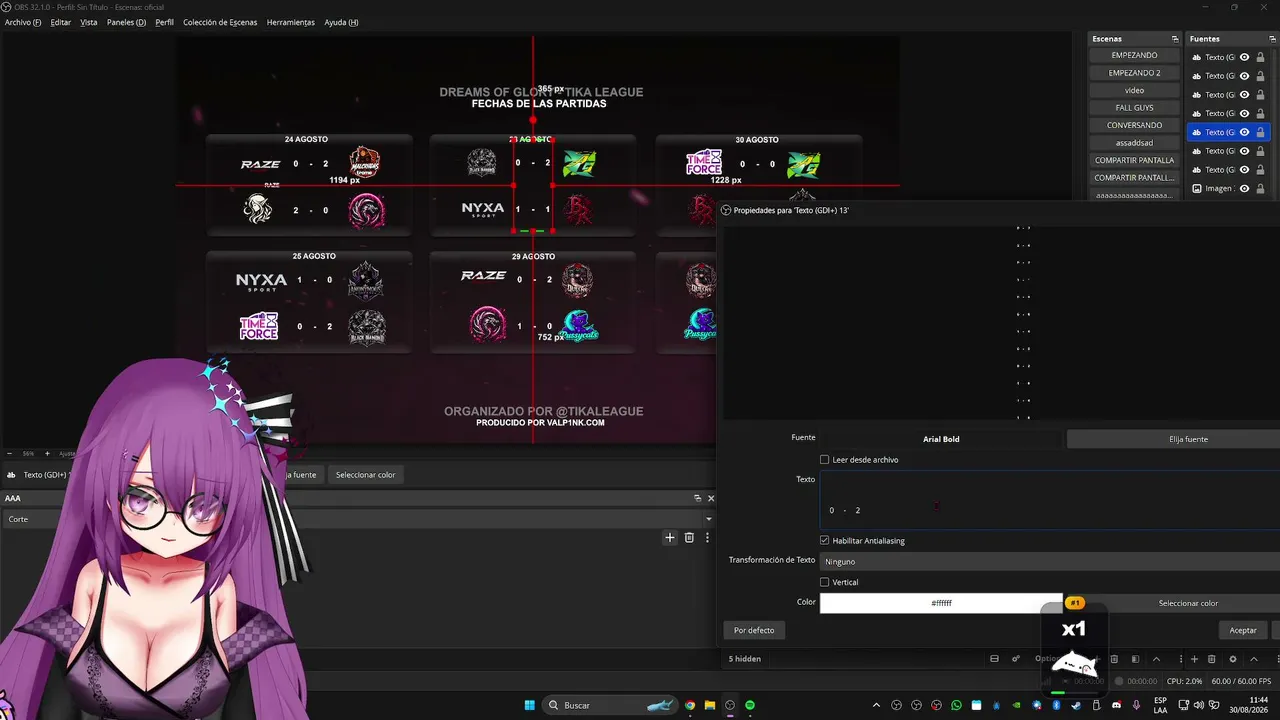Open Chrome from the taskbar
Viewport: 1280px width, 720px height.
click(690, 705)
